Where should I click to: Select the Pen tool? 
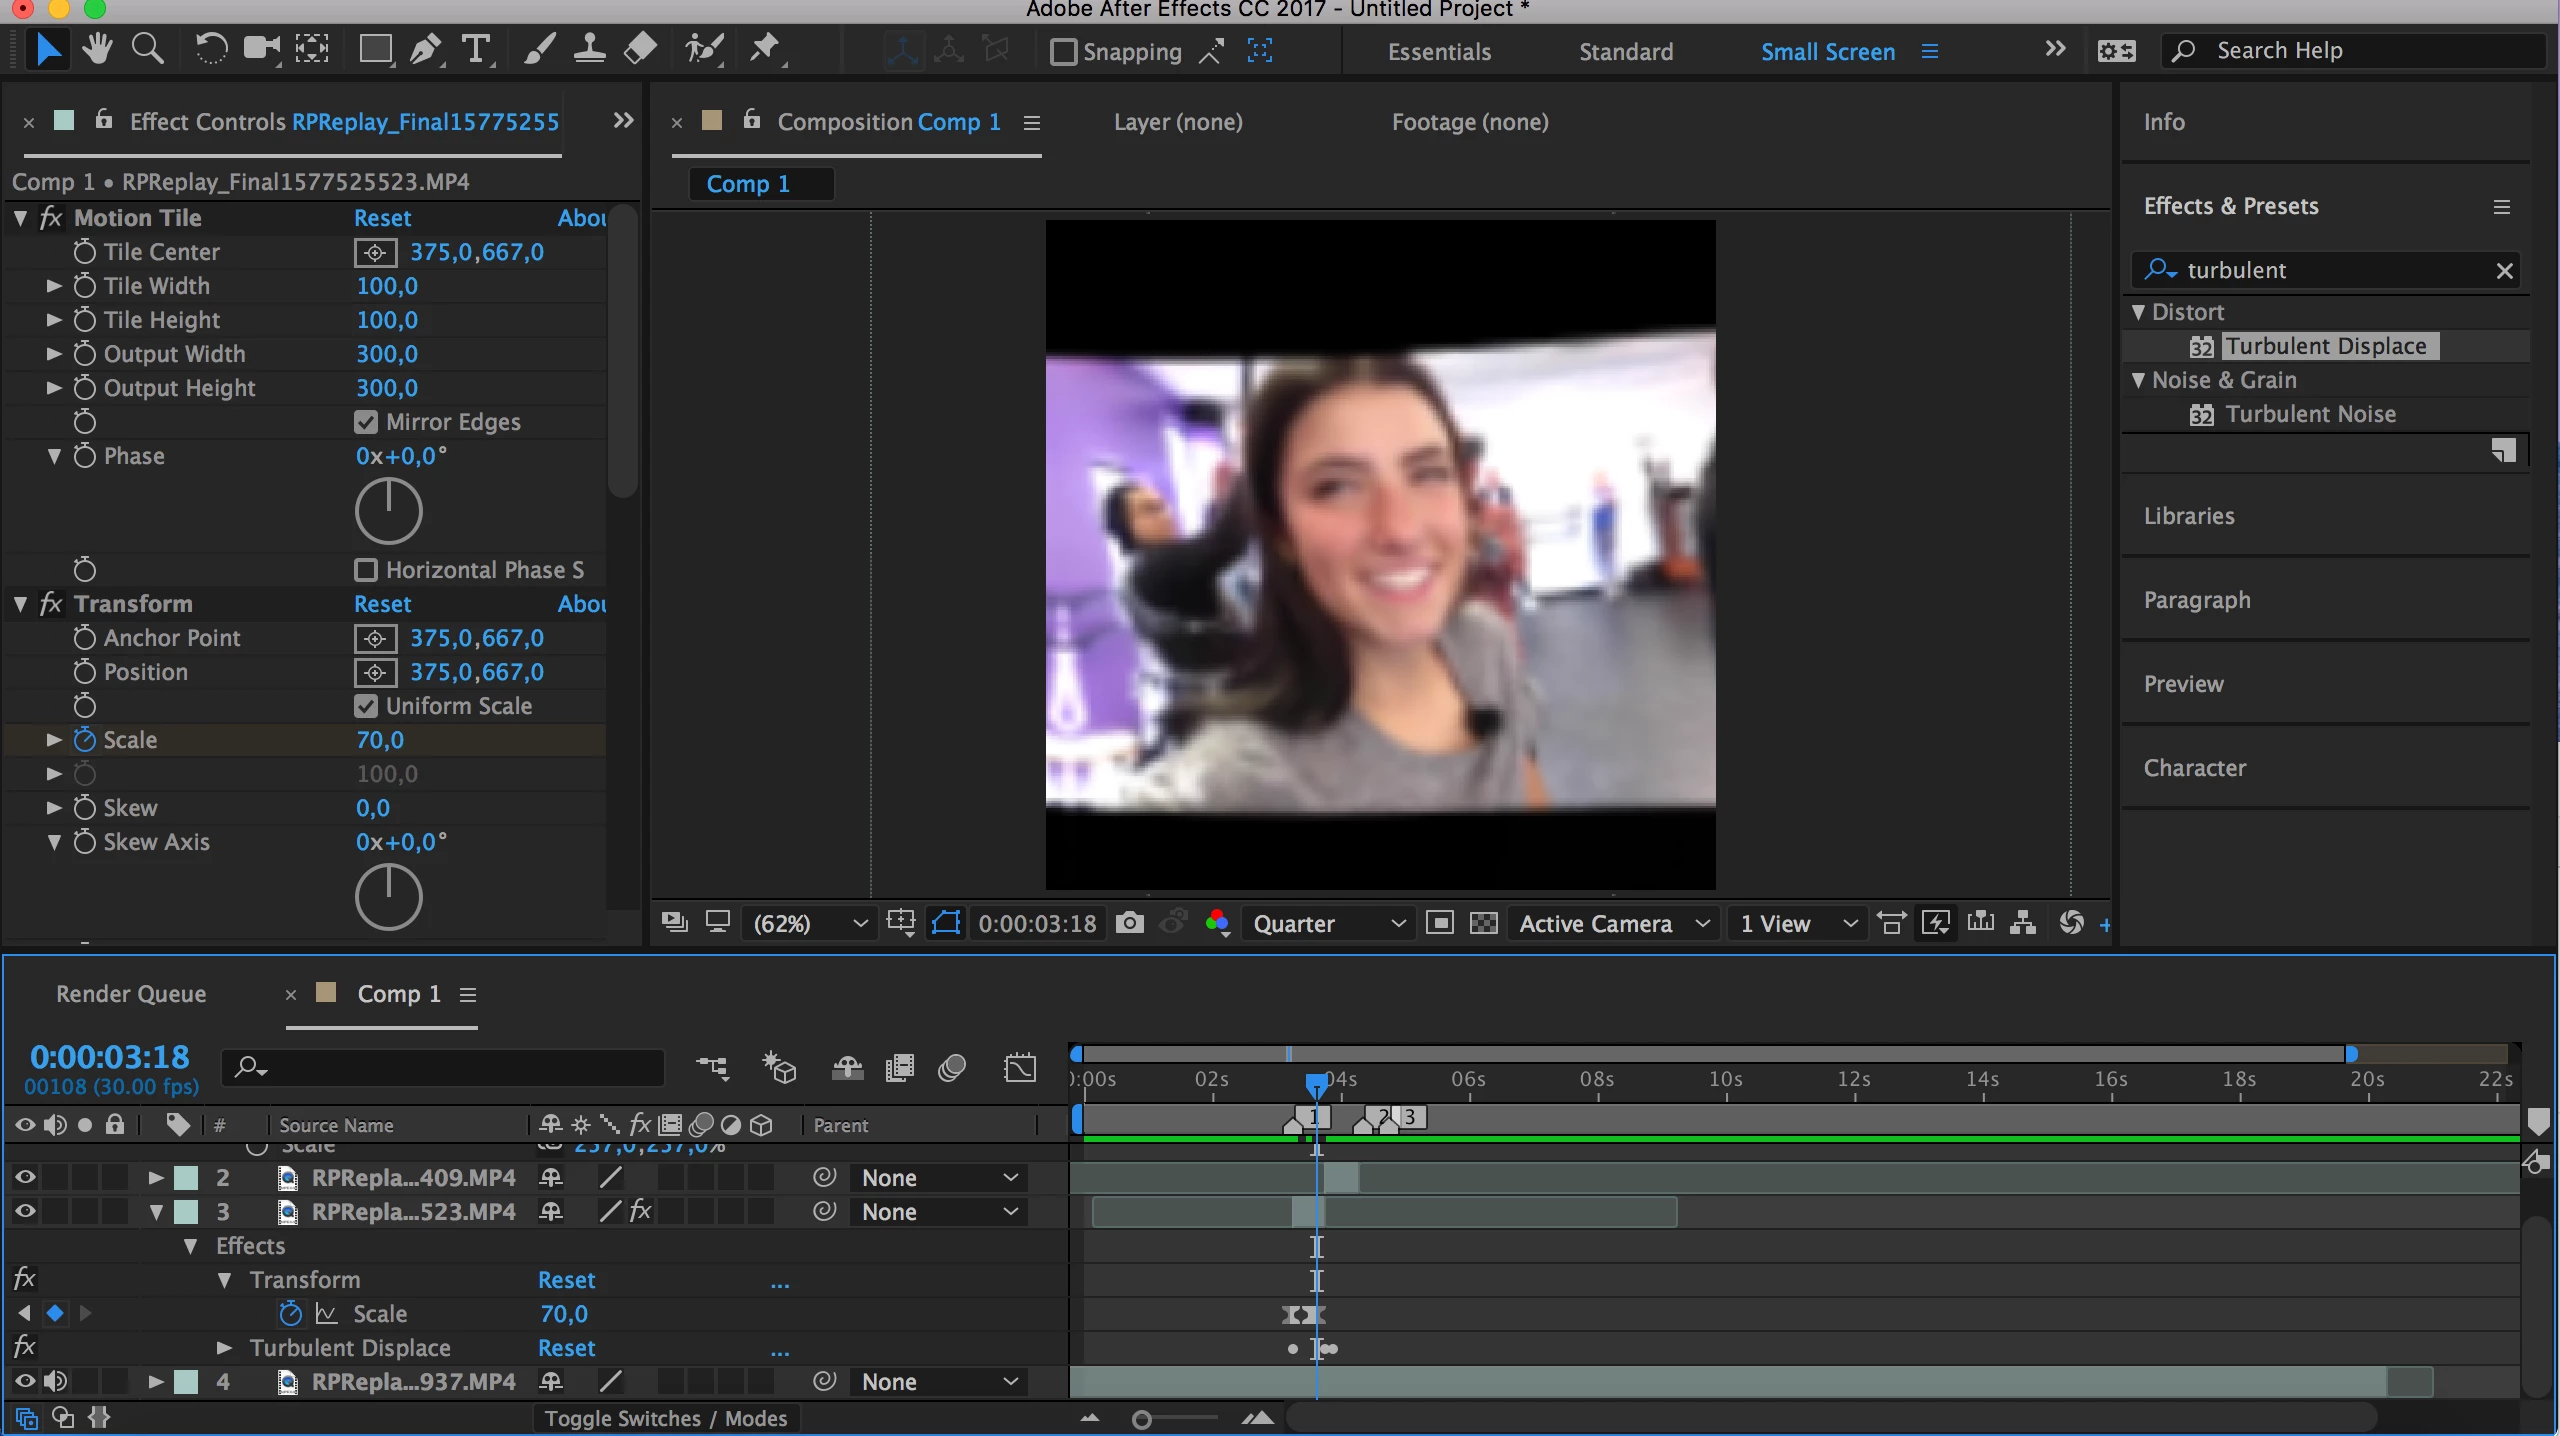[425, 49]
